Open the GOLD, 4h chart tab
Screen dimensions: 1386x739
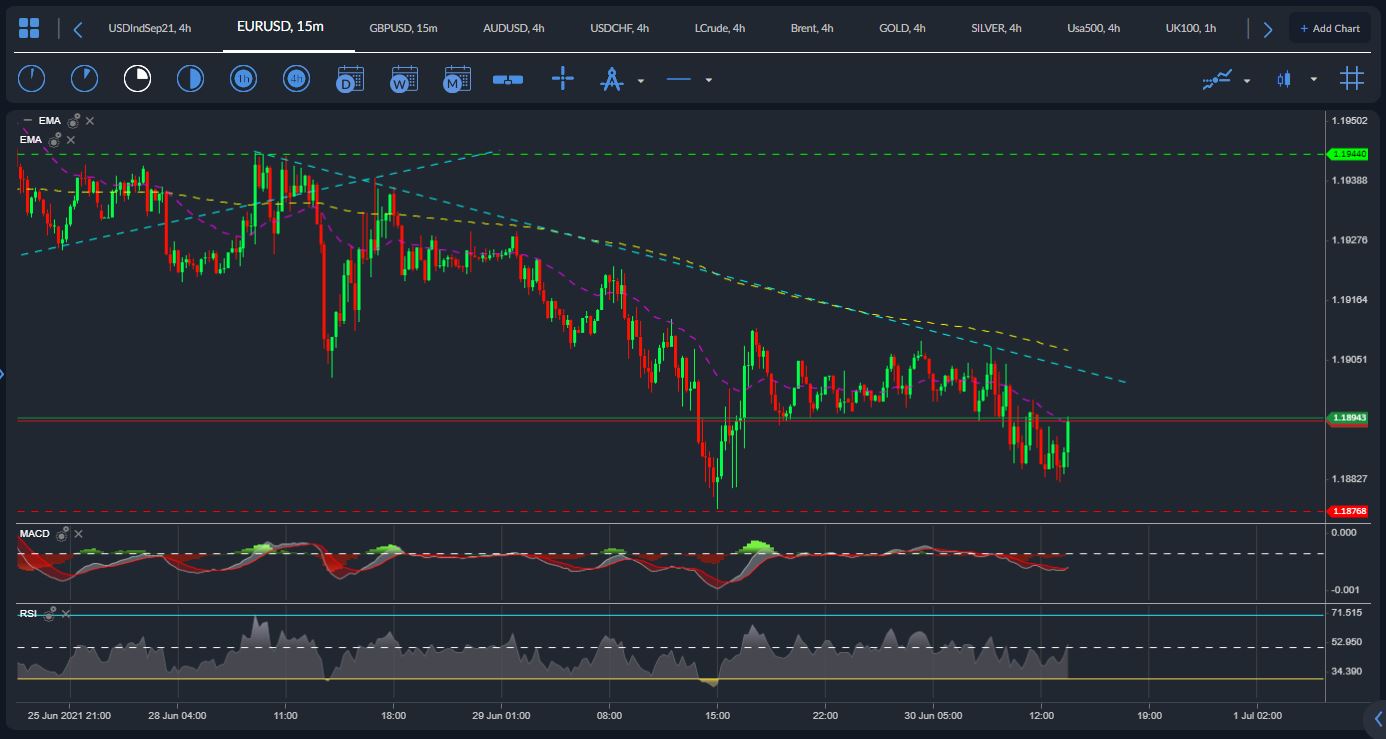point(902,28)
